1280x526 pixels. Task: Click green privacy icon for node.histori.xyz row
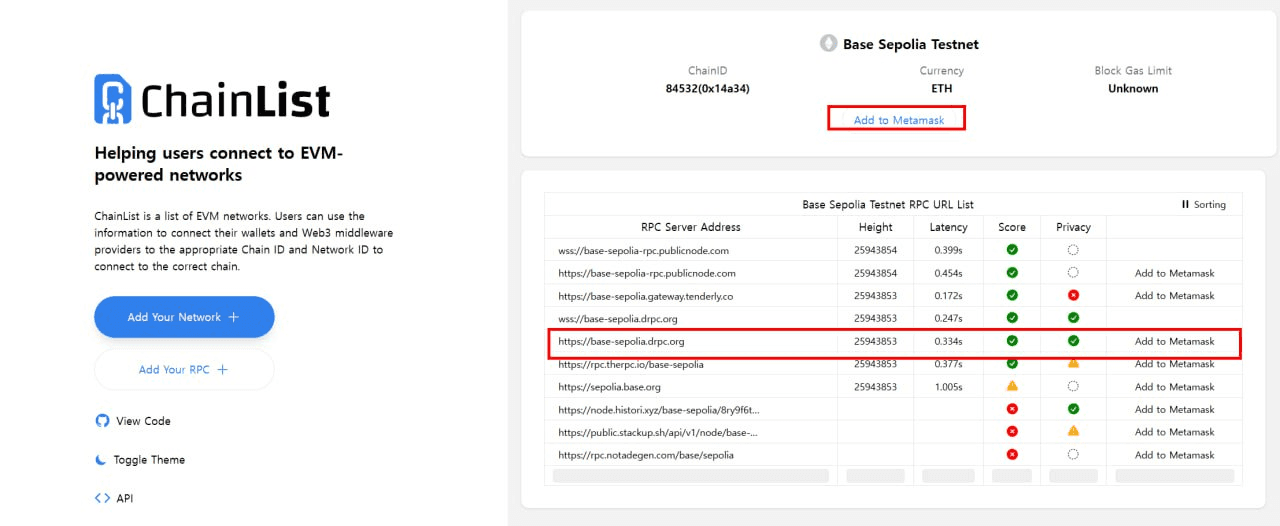pos(1073,409)
